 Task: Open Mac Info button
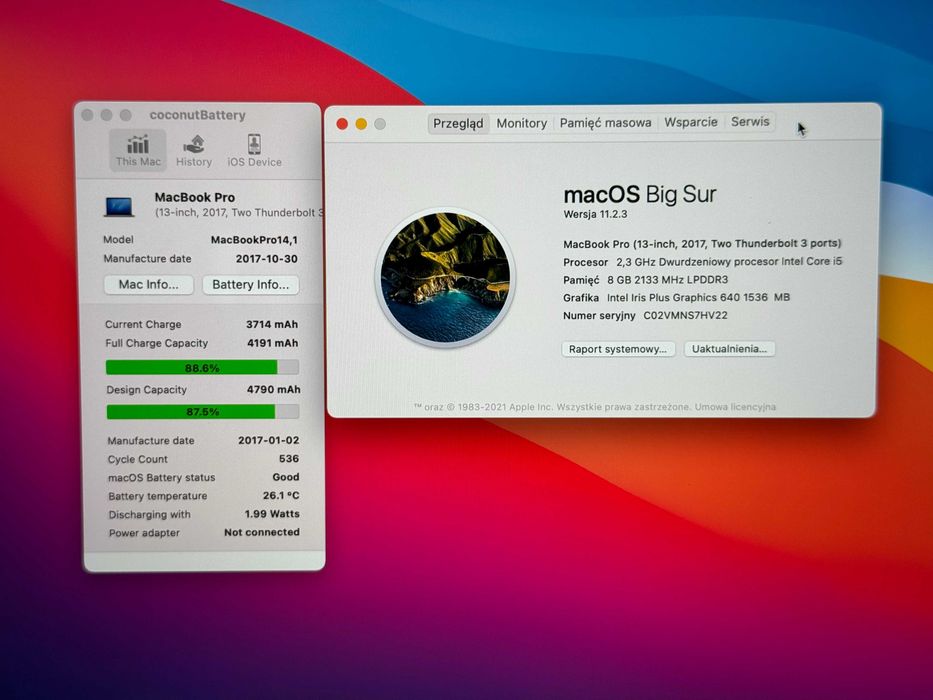point(149,285)
